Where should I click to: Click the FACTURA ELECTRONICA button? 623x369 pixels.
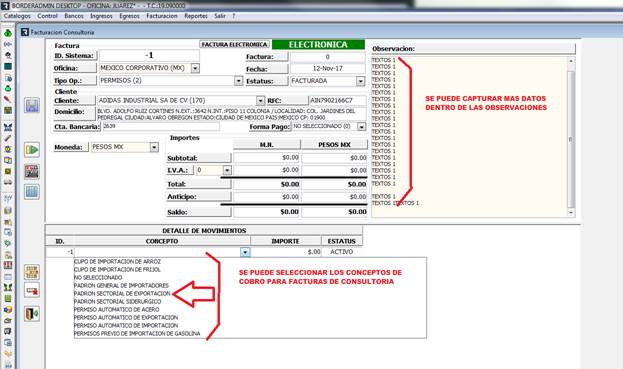coord(234,44)
